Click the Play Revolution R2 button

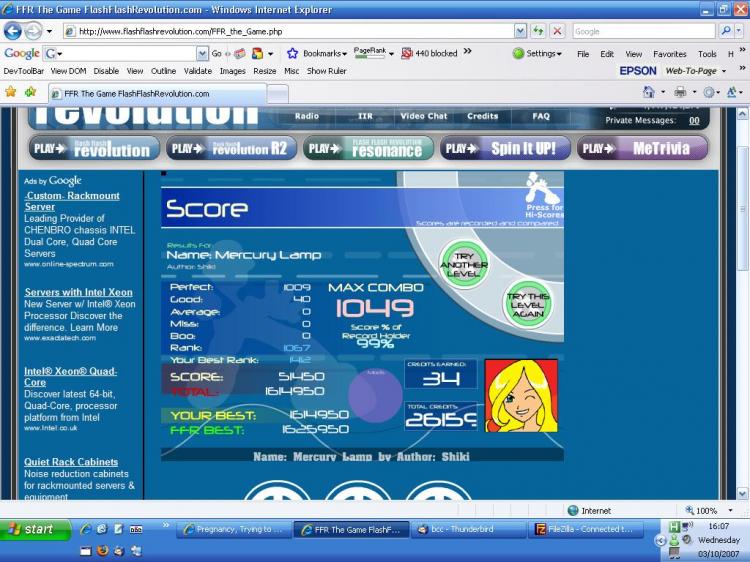click(x=231, y=148)
